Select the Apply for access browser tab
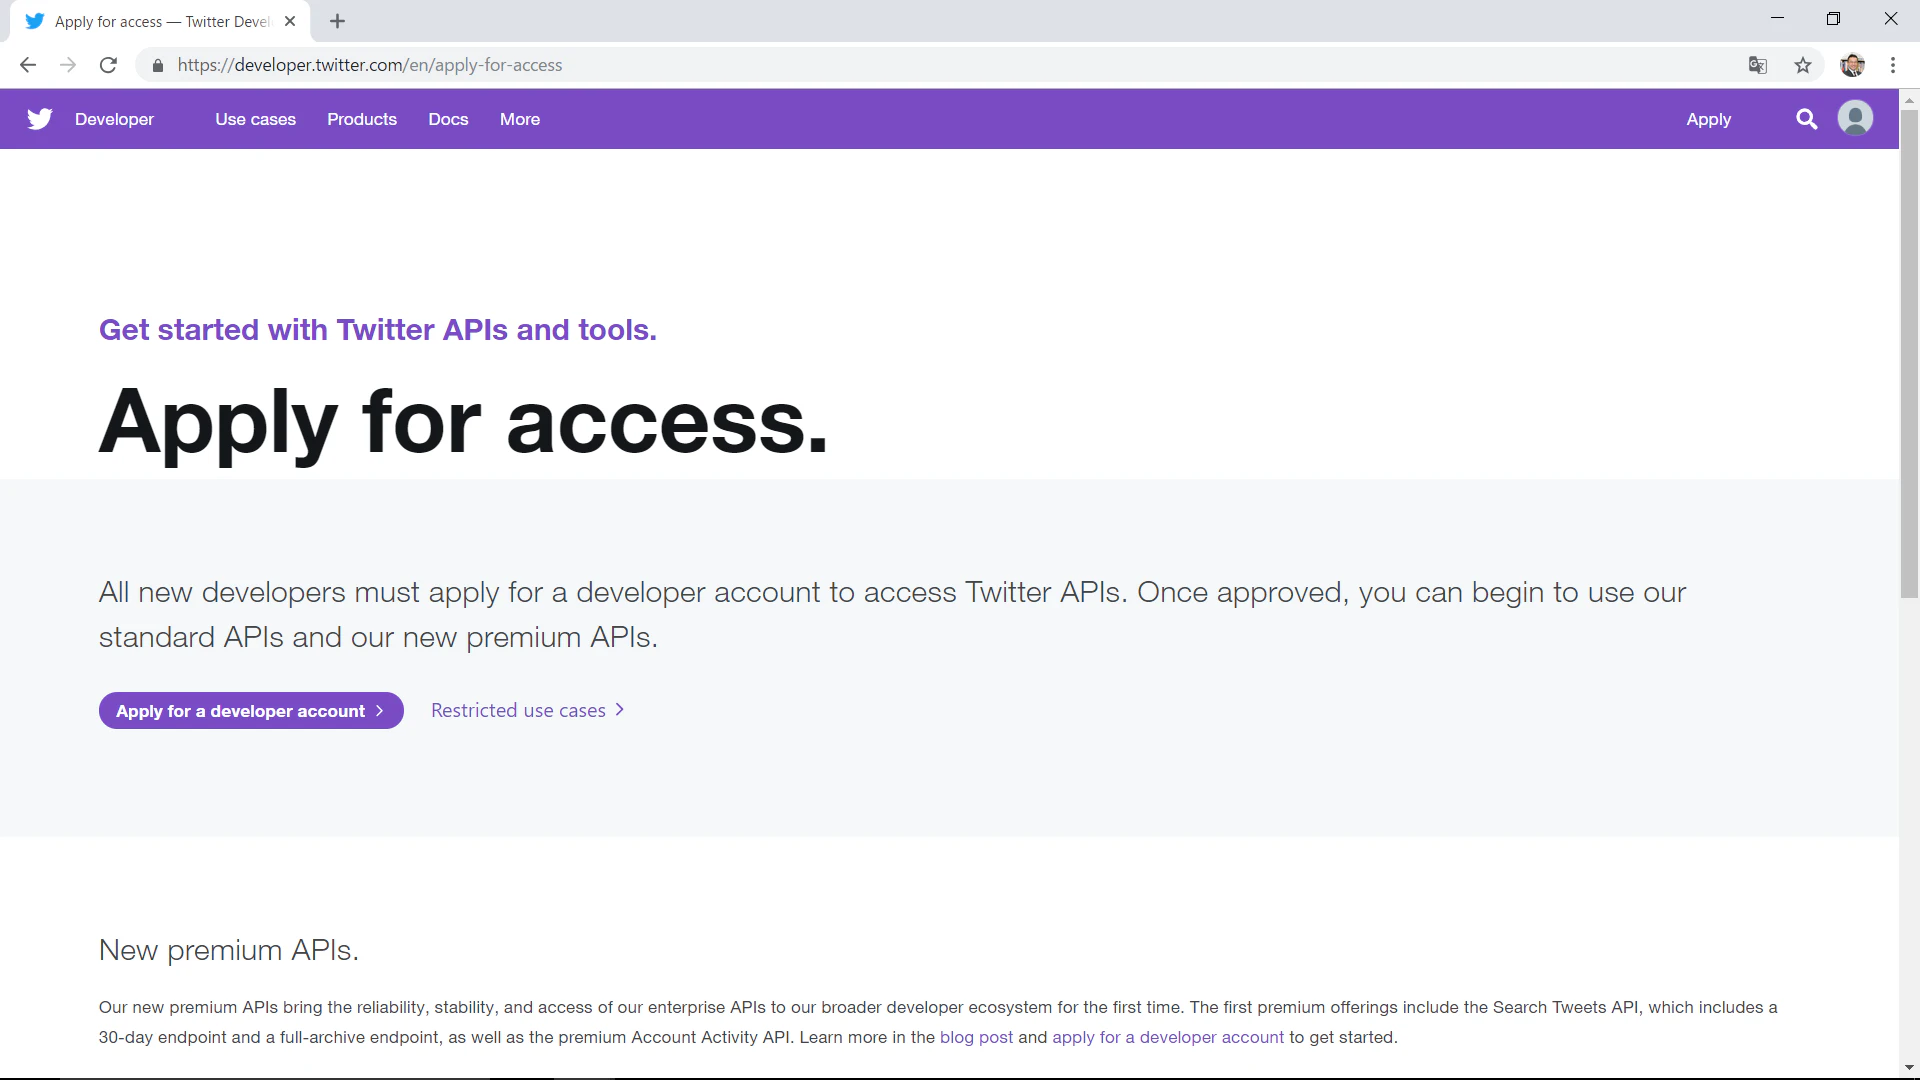This screenshot has height=1080, width=1920. click(x=160, y=21)
